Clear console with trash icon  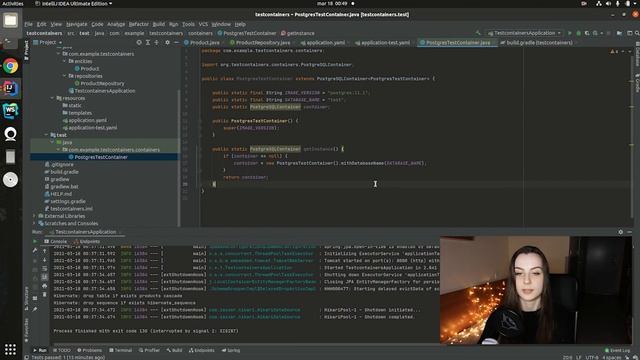(x=44, y=294)
